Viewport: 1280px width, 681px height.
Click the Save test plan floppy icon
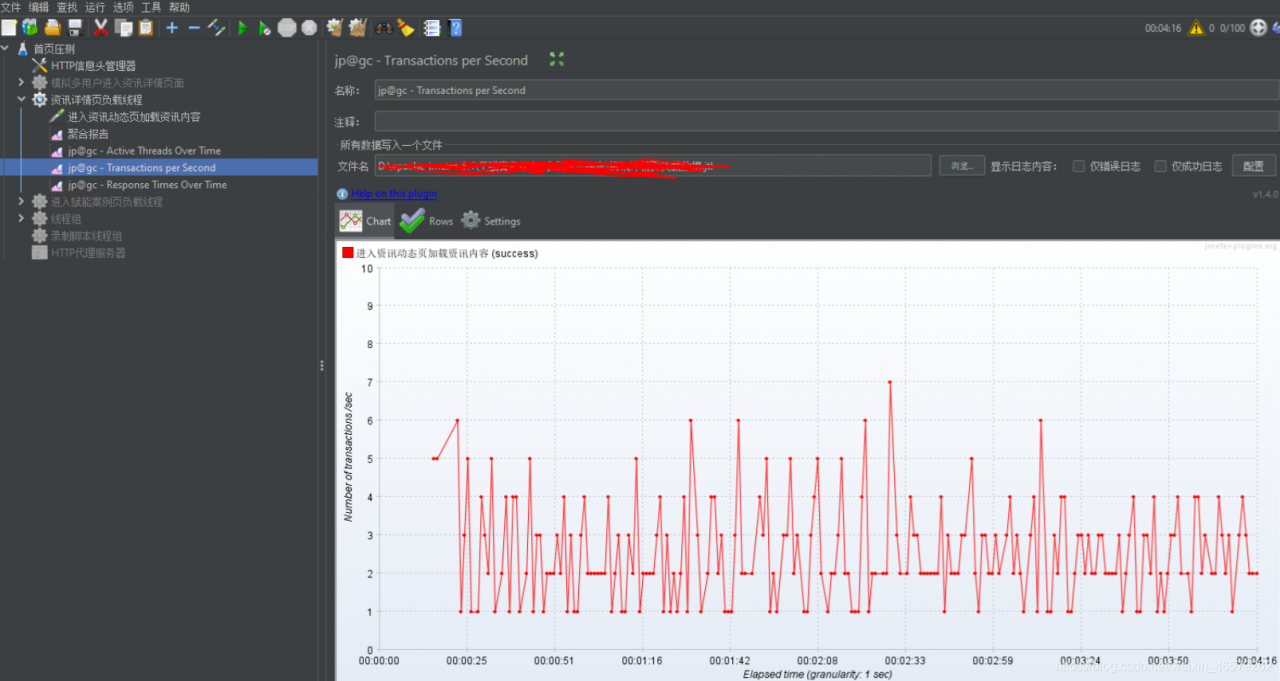click(x=74, y=28)
